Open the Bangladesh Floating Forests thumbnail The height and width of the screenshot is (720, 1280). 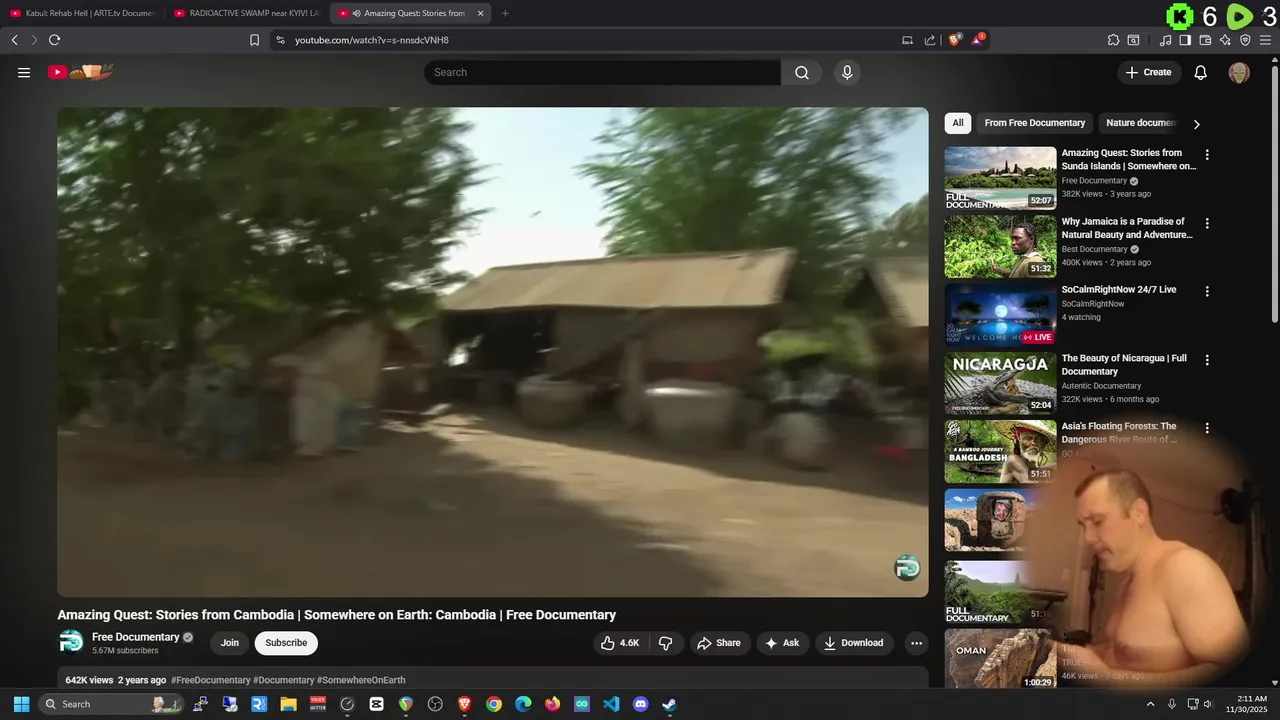[x=1000, y=451]
